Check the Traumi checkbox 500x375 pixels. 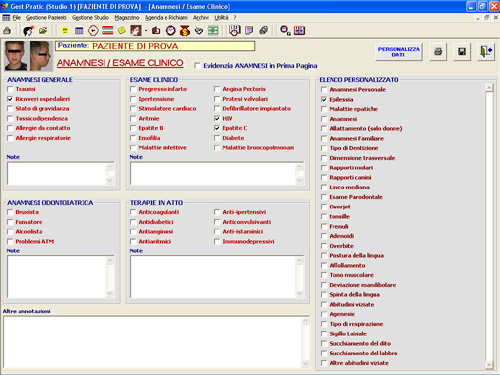pos(10,89)
